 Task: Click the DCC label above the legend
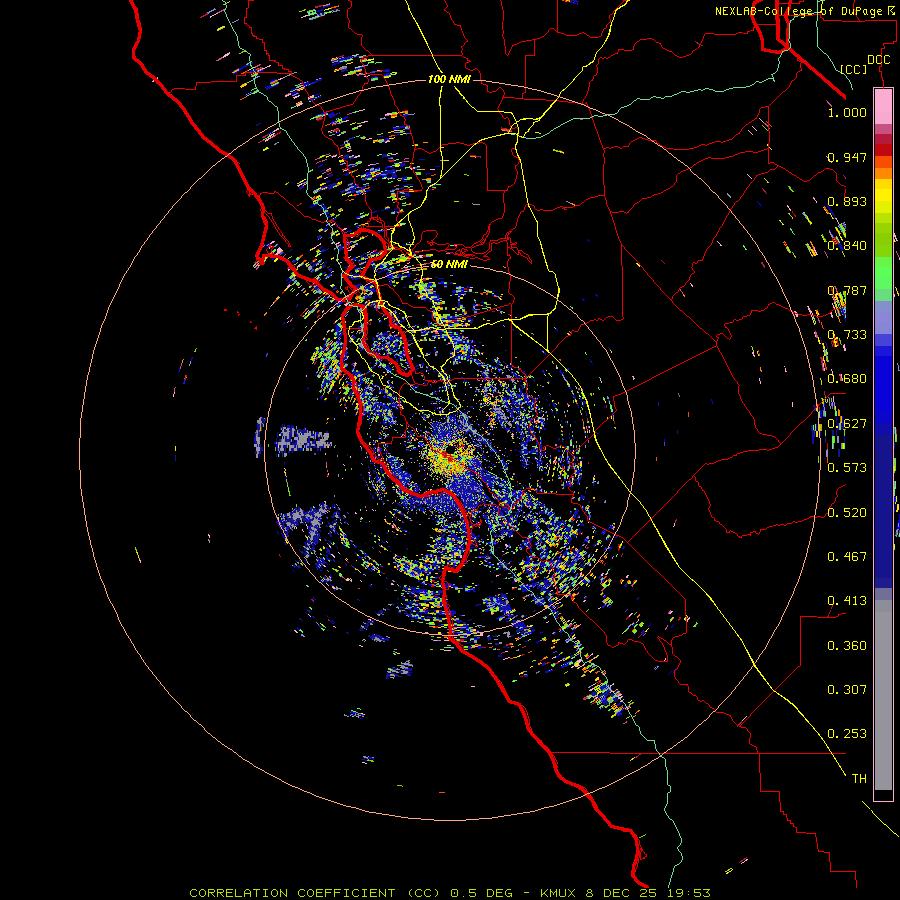click(x=878, y=60)
